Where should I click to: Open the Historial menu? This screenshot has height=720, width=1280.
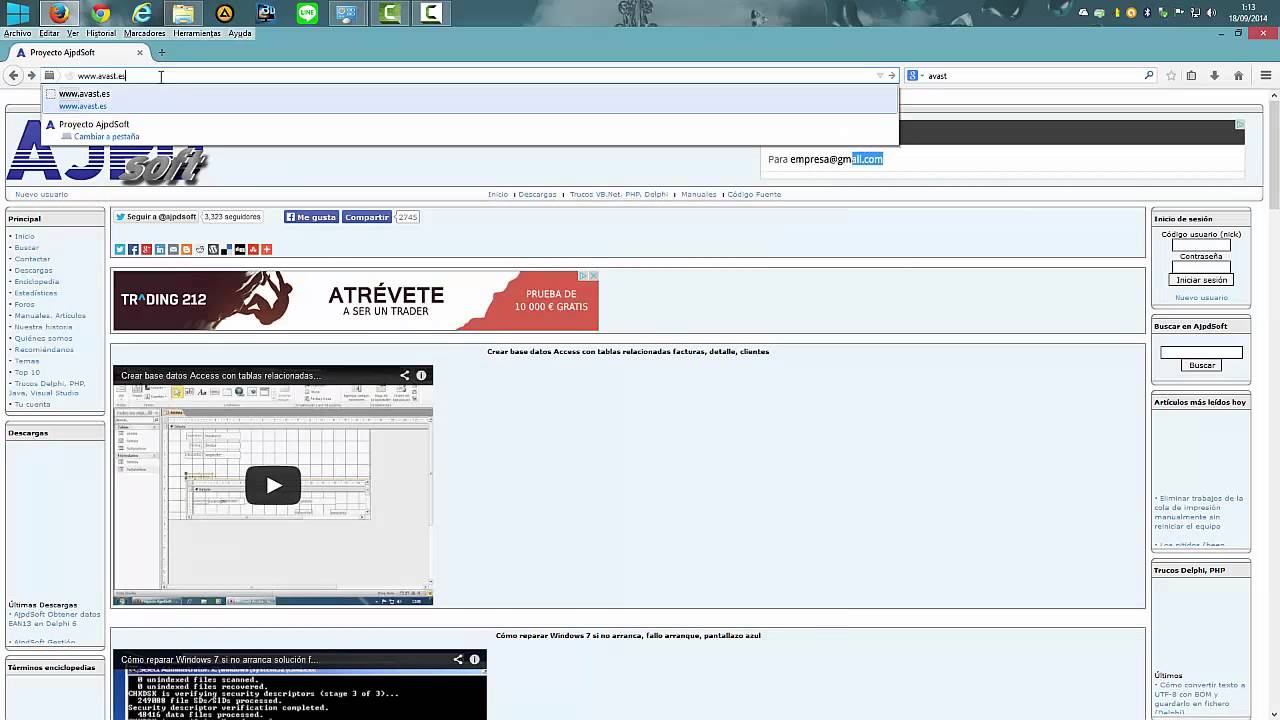pos(101,33)
